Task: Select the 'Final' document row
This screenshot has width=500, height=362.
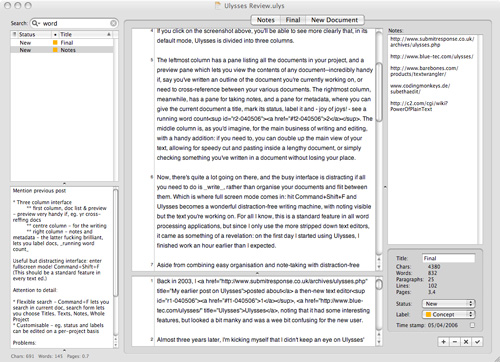Action: pos(62,43)
